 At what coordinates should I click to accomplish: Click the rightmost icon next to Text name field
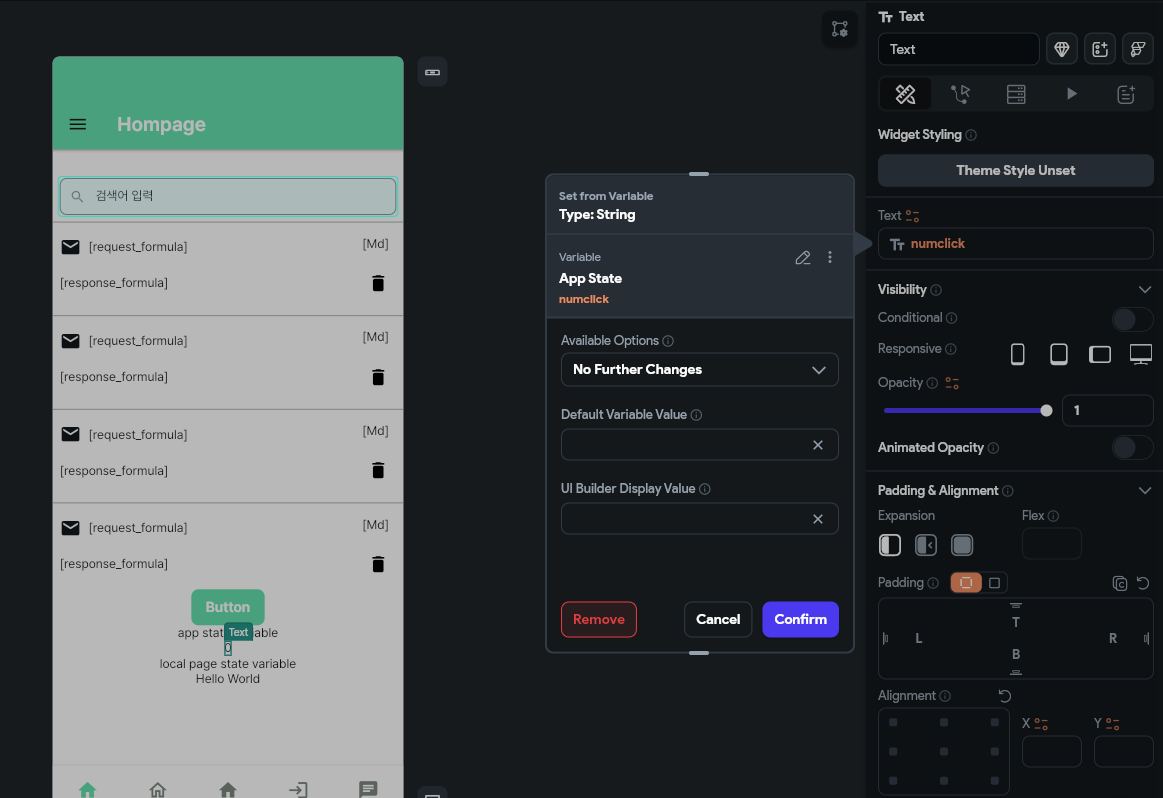point(1137,49)
